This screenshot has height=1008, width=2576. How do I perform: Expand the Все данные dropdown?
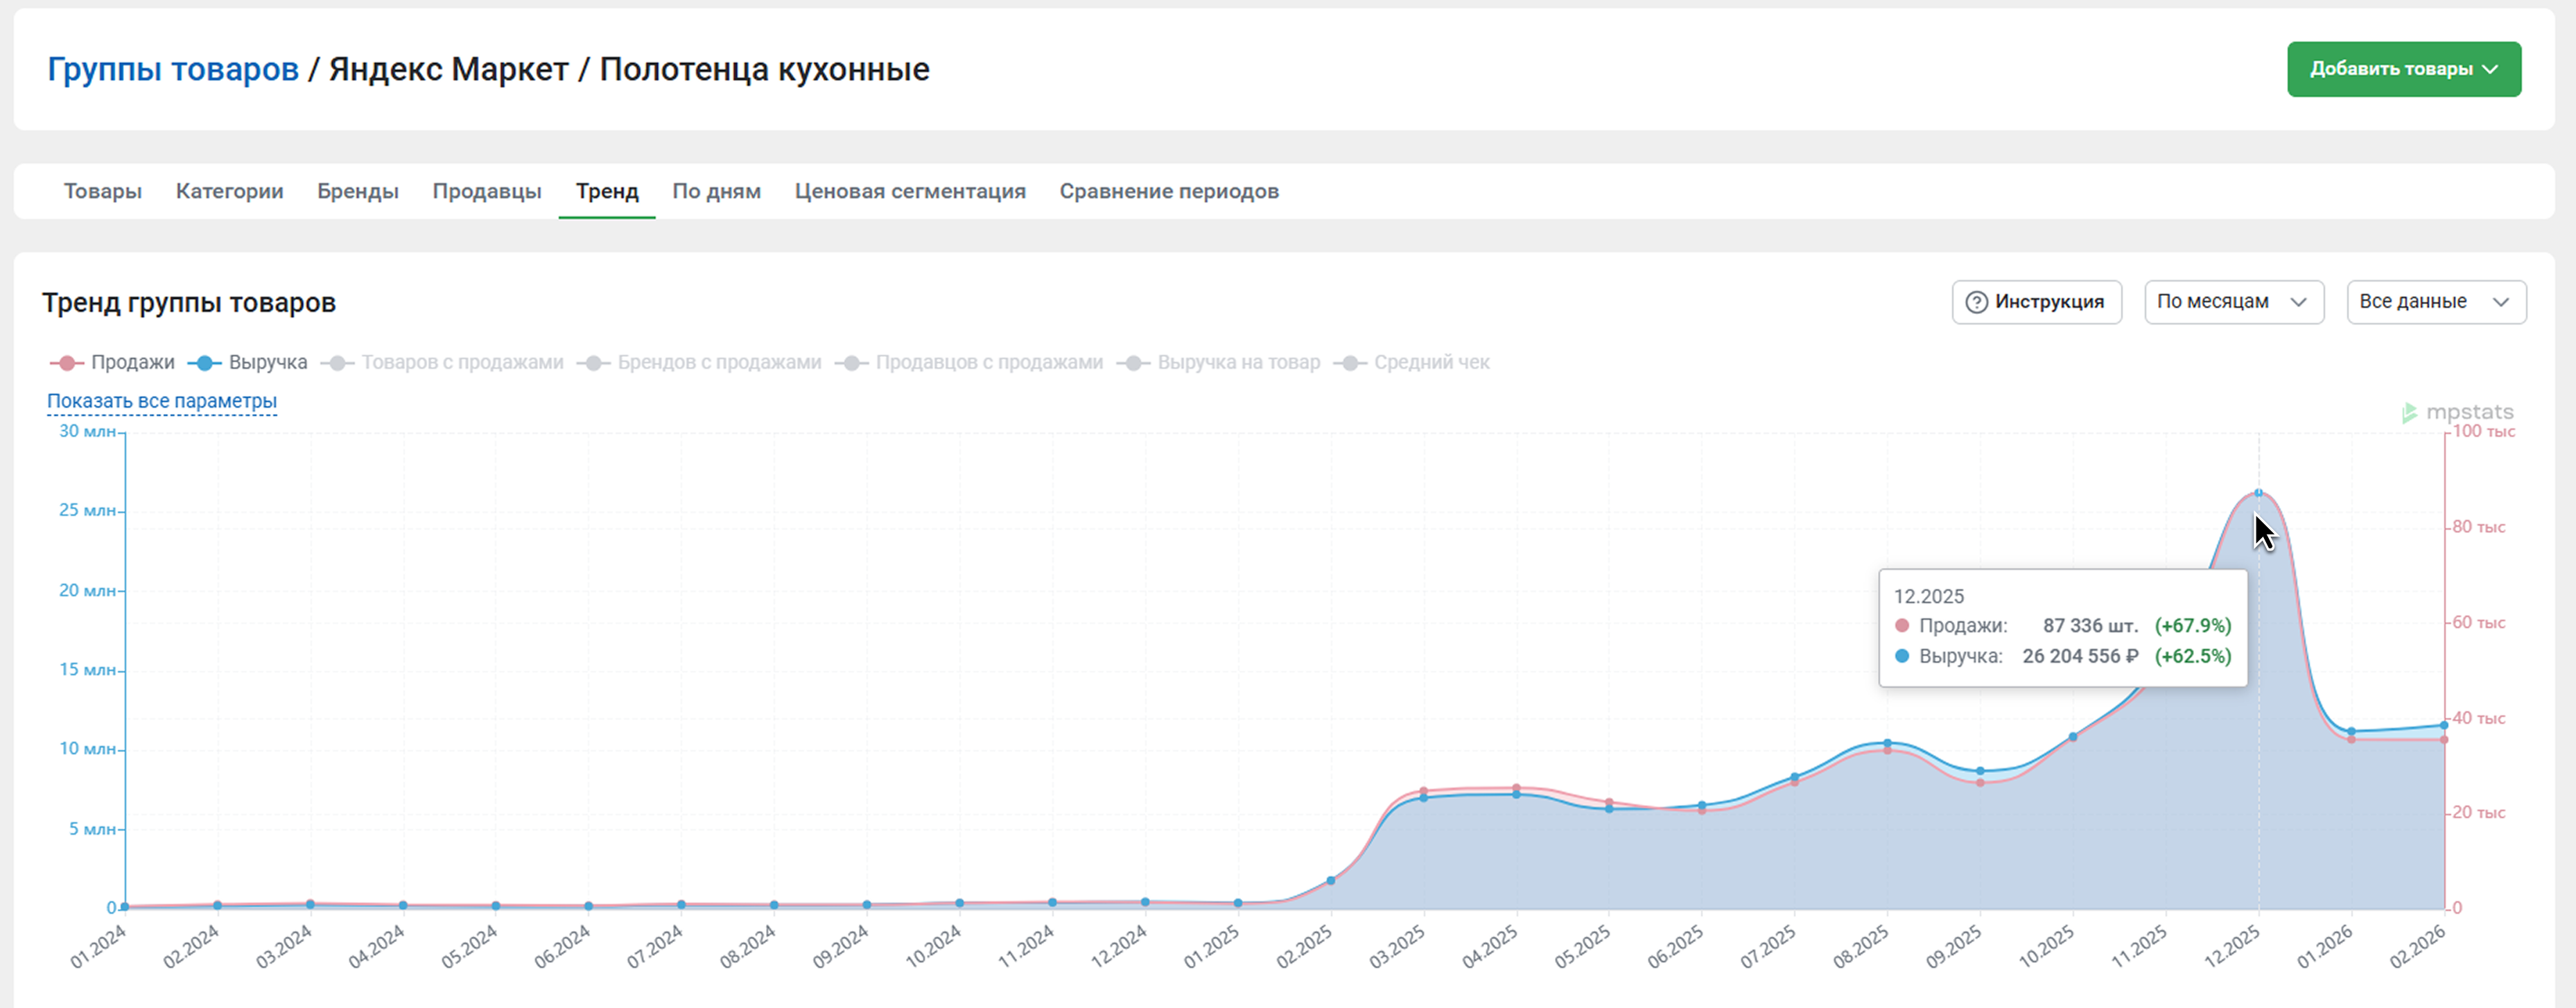pos(2435,302)
